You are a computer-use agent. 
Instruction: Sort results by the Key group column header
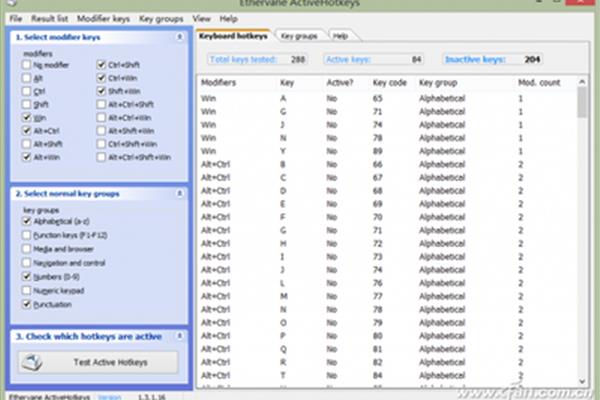coord(466,83)
